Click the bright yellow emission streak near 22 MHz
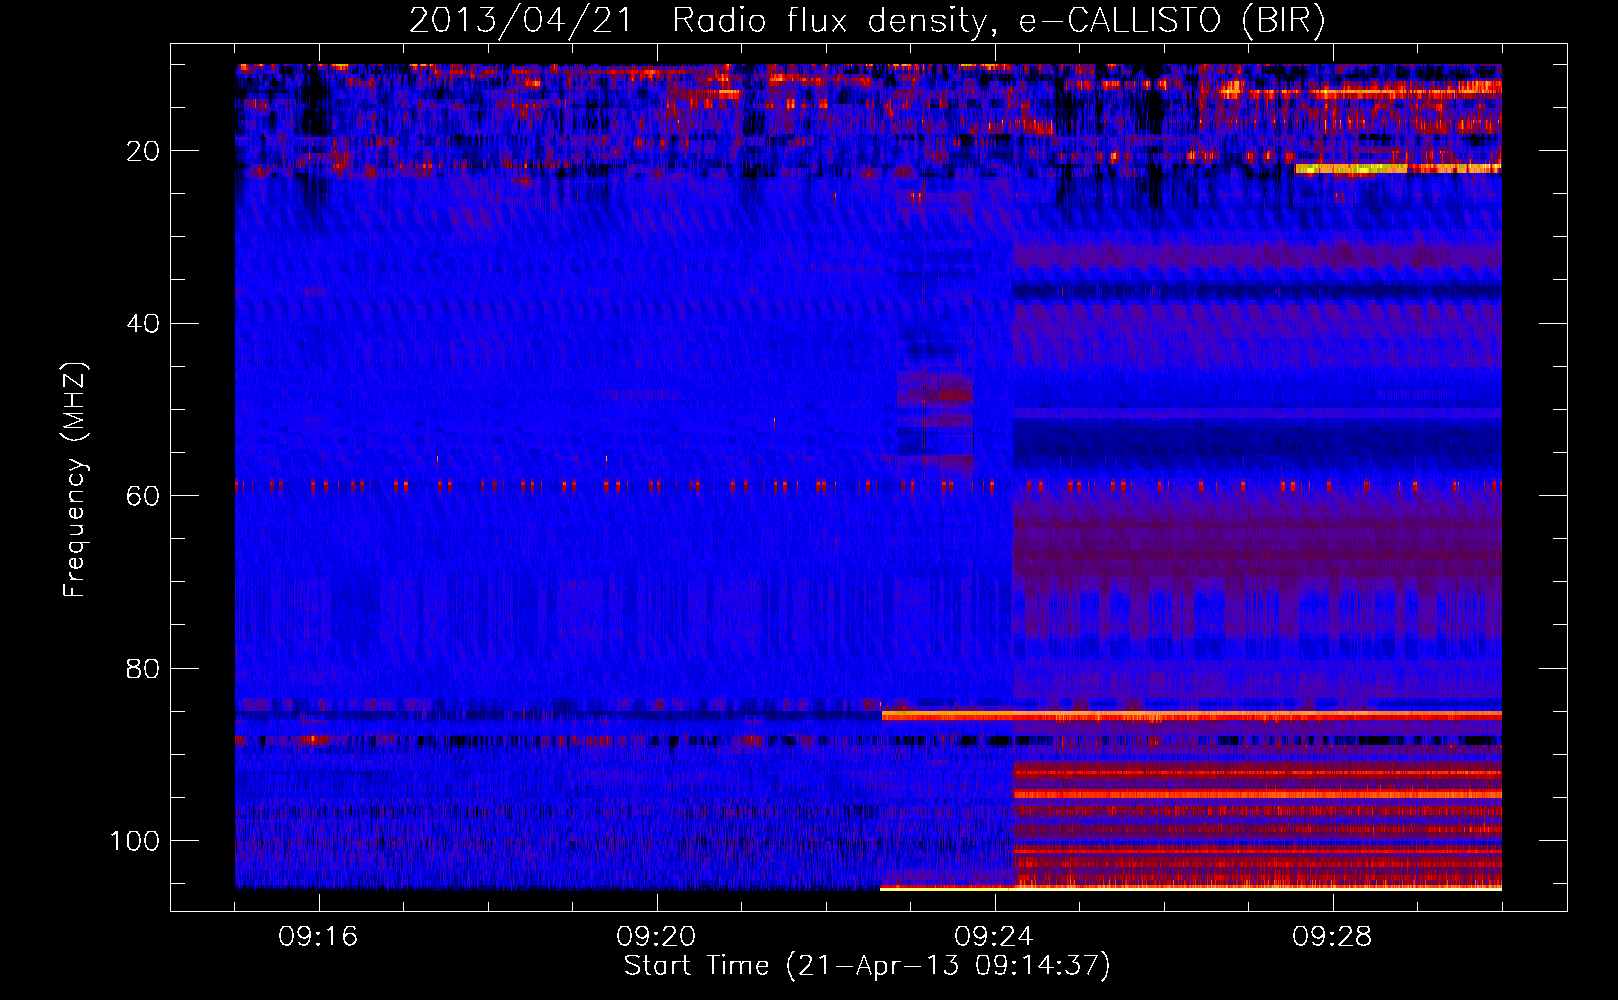 [1397, 169]
